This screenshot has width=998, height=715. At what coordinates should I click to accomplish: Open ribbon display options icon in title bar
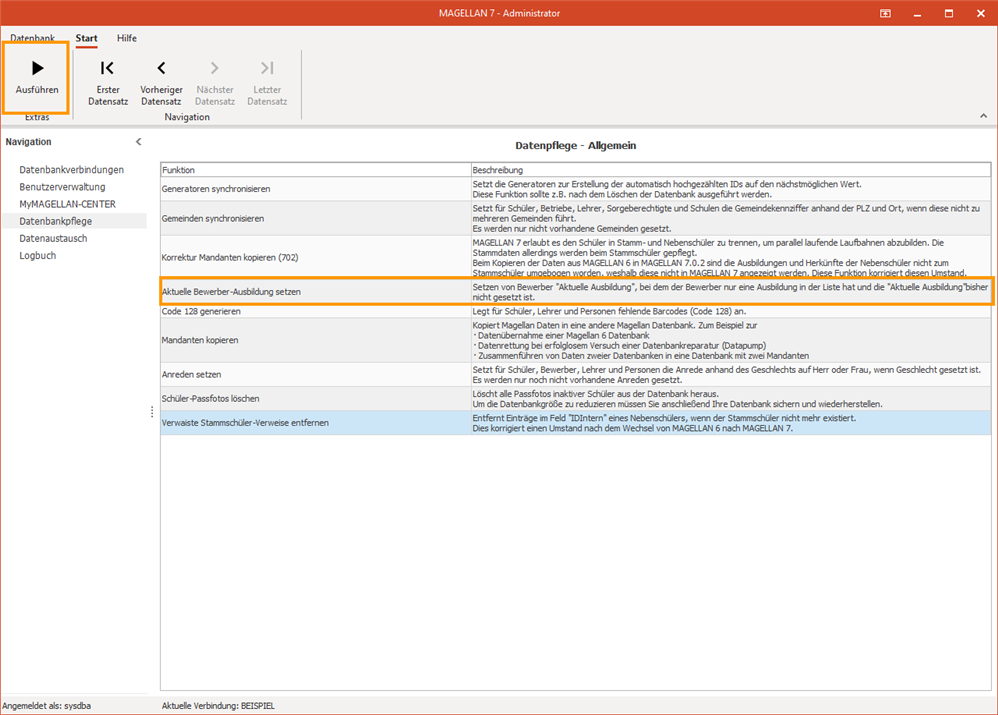(885, 13)
